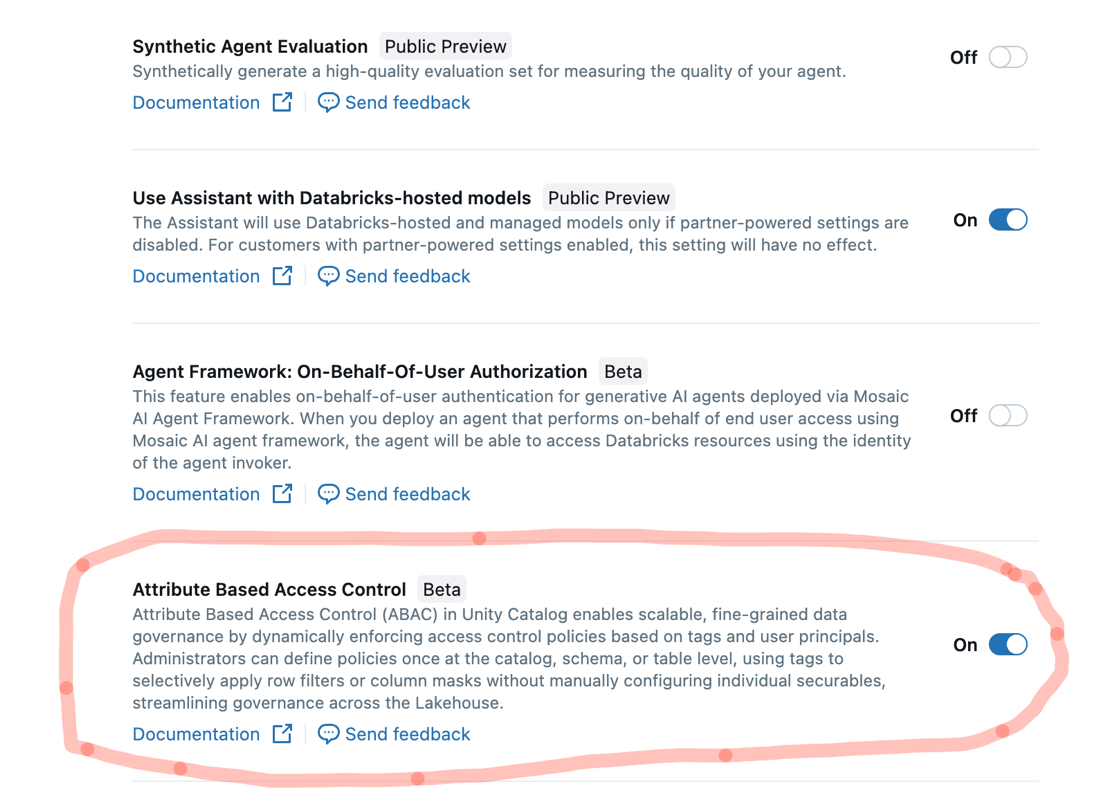Click external-link icon under On-Behalf-Of-User Authorization

coord(282,494)
